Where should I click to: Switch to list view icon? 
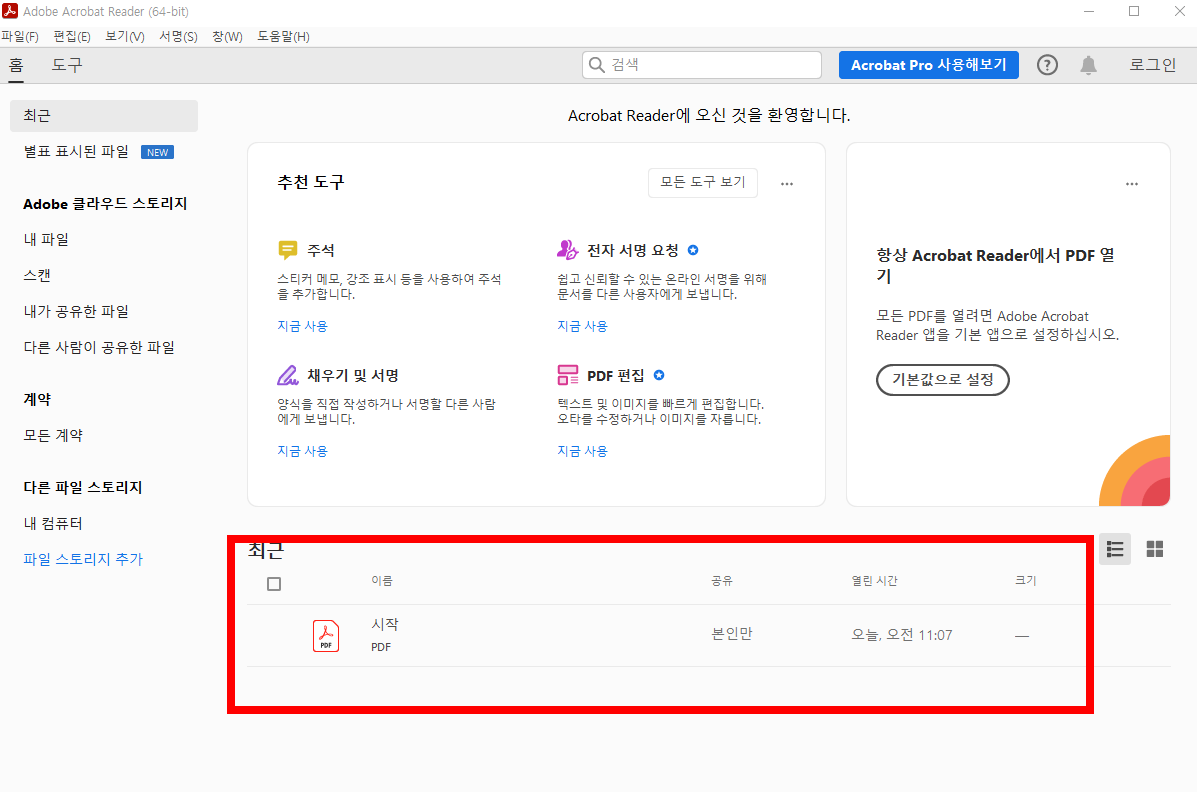pos(1115,549)
